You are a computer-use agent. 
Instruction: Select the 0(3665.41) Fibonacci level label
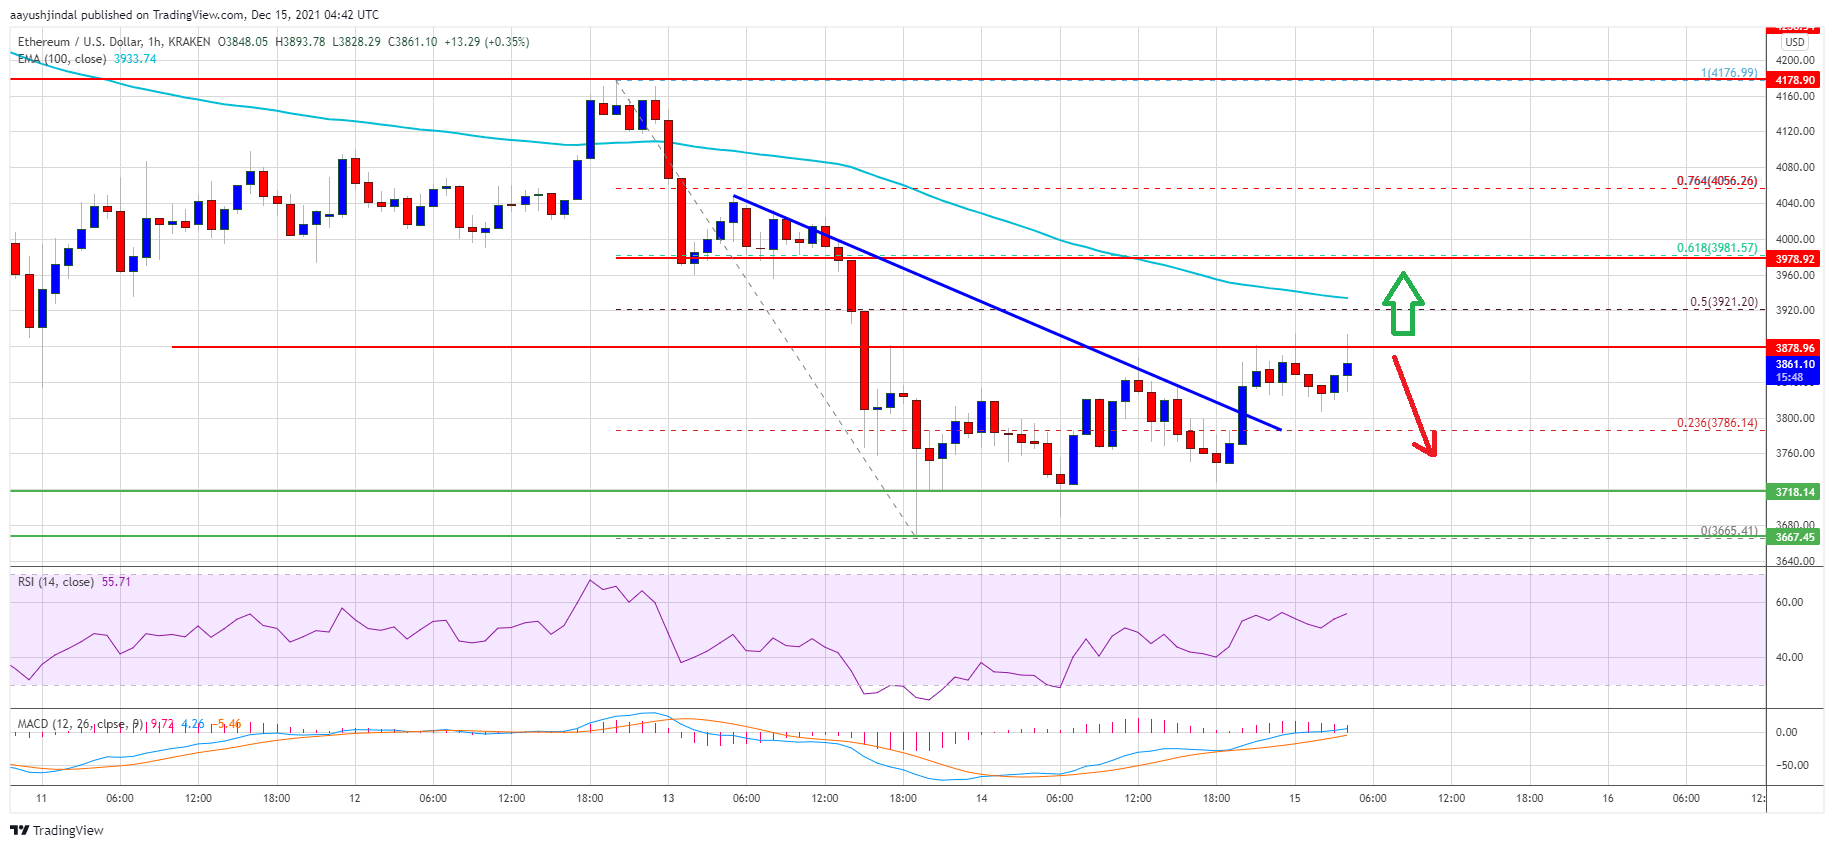1729,531
